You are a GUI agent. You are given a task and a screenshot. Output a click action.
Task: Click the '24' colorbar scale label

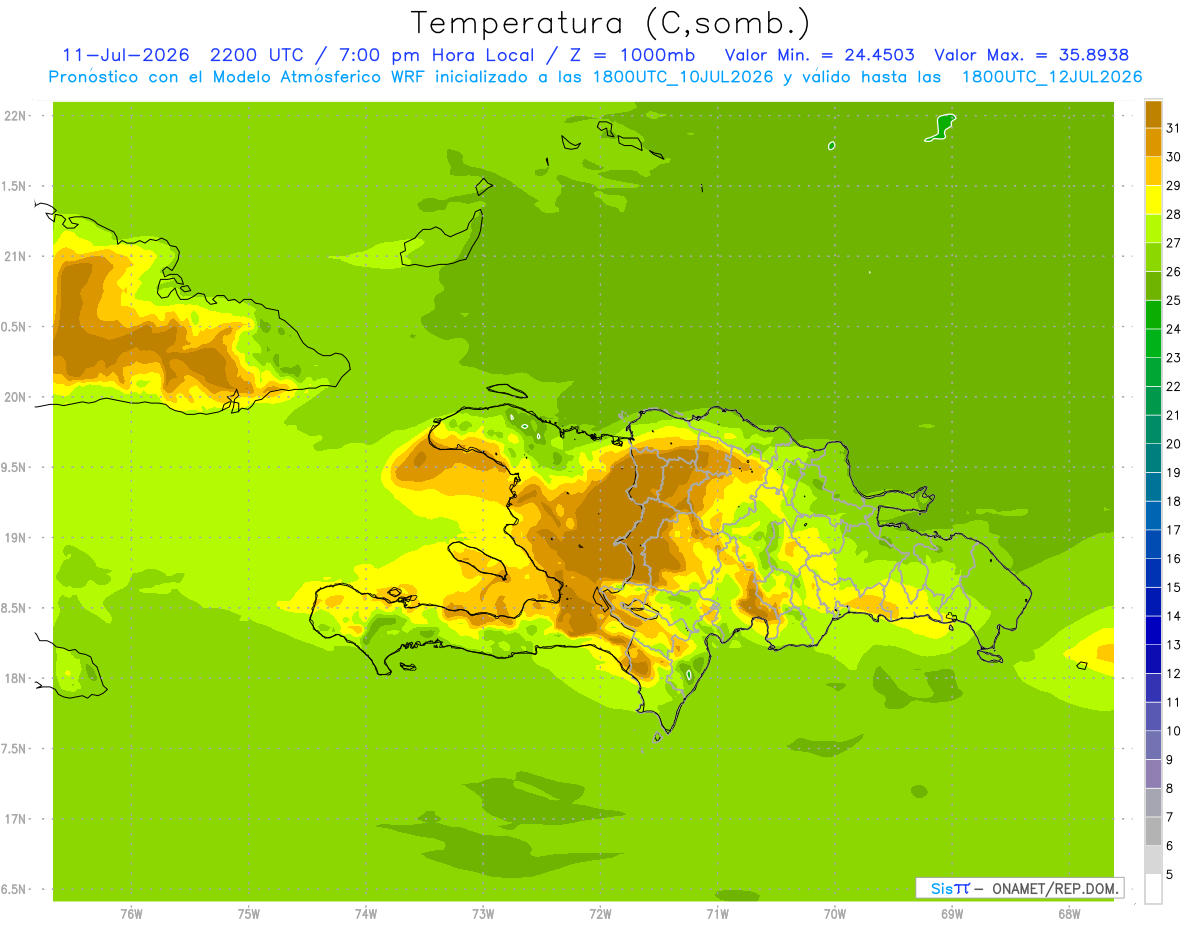coord(1174,329)
